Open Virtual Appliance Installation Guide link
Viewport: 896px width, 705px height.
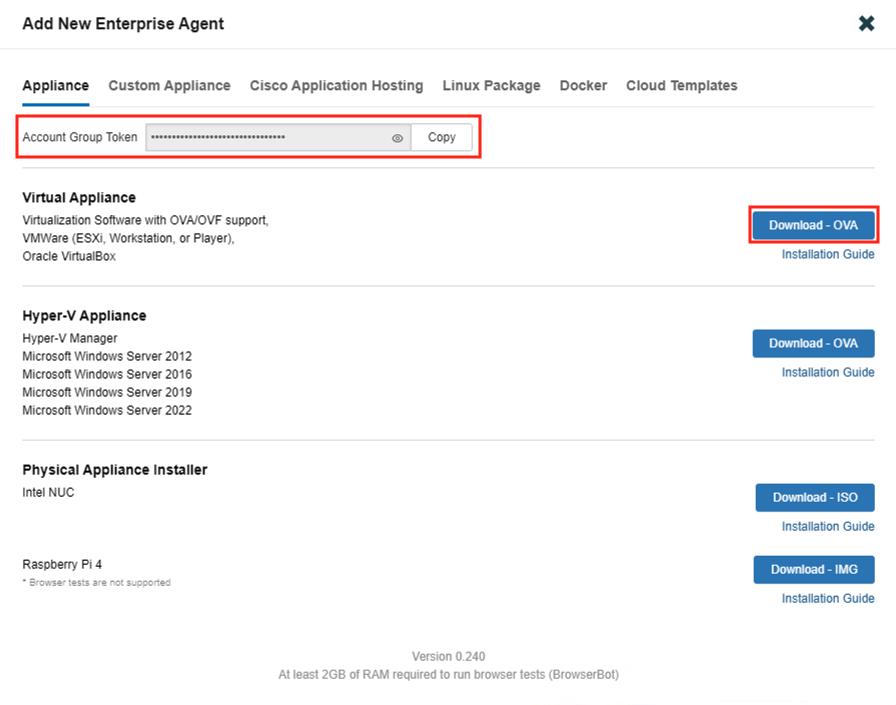827,254
